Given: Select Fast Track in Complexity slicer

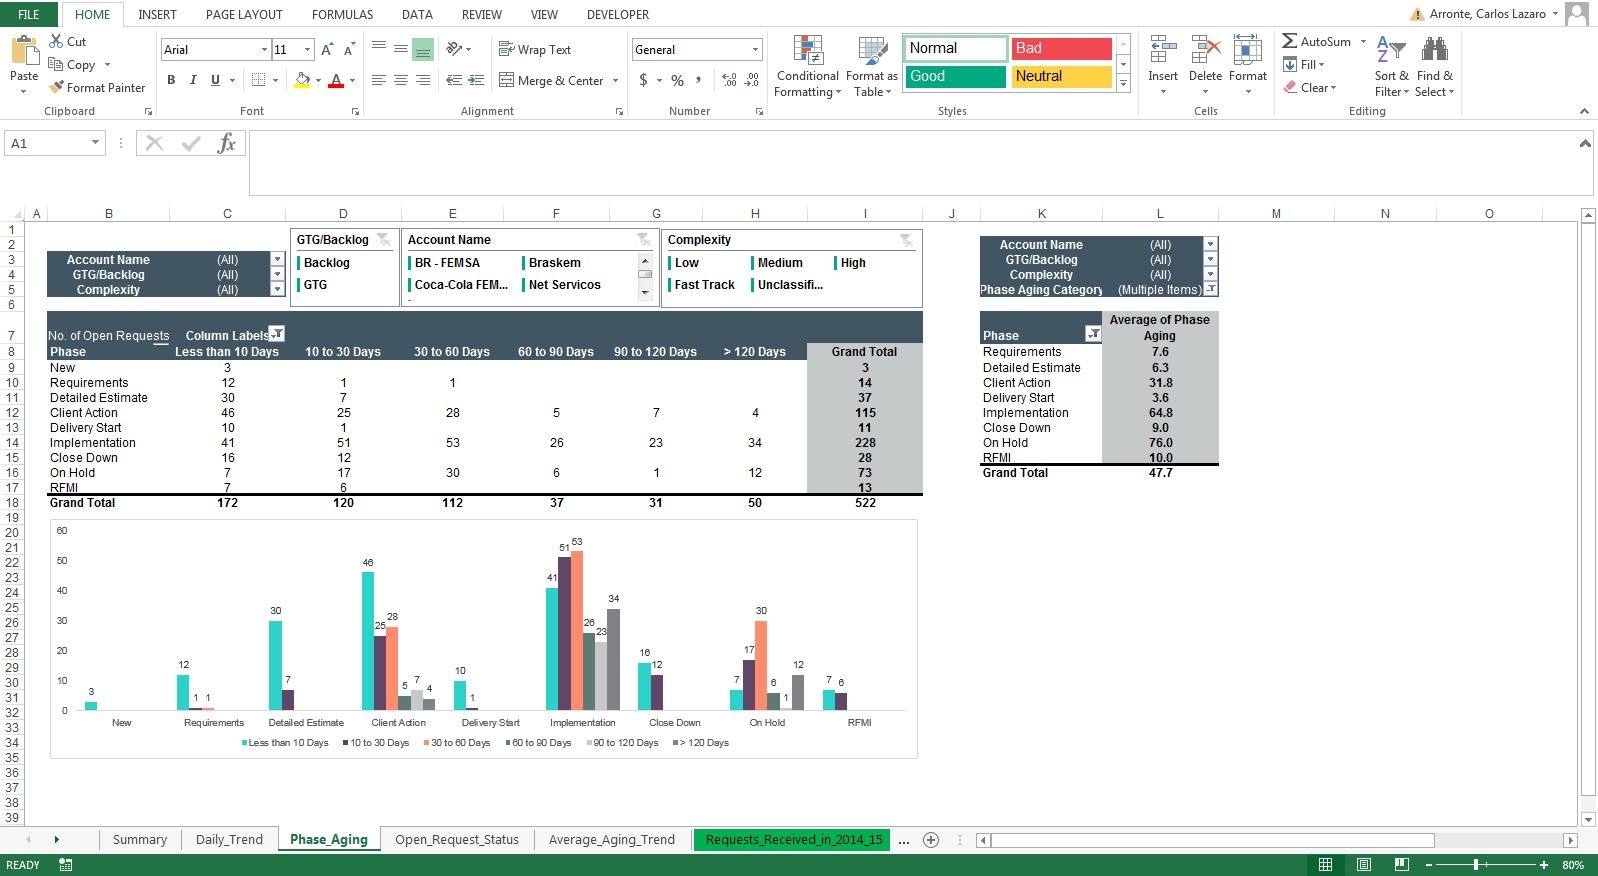Looking at the screenshot, I should click(x=705, y=284).
